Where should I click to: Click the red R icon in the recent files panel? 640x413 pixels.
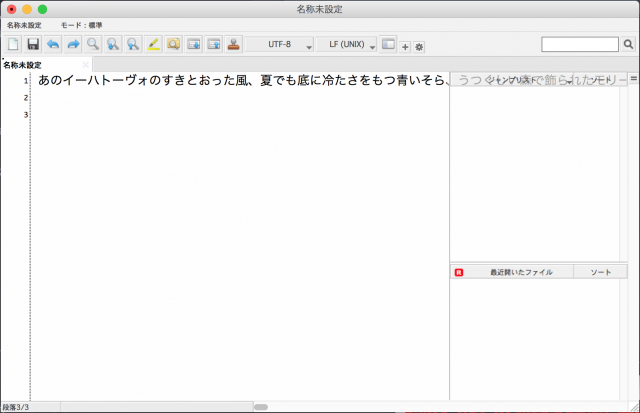459,272
